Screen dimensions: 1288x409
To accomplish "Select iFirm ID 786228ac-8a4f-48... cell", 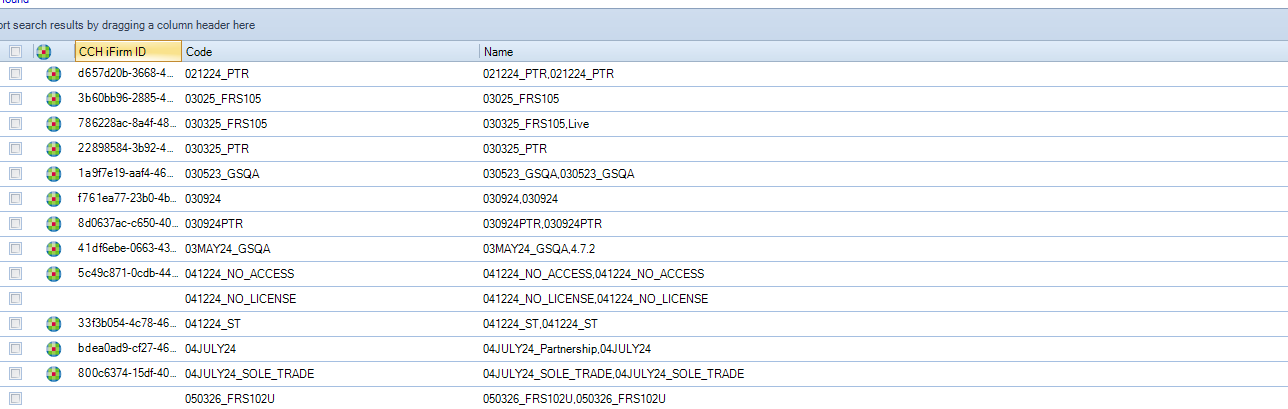I will click(x=128, y=124).
